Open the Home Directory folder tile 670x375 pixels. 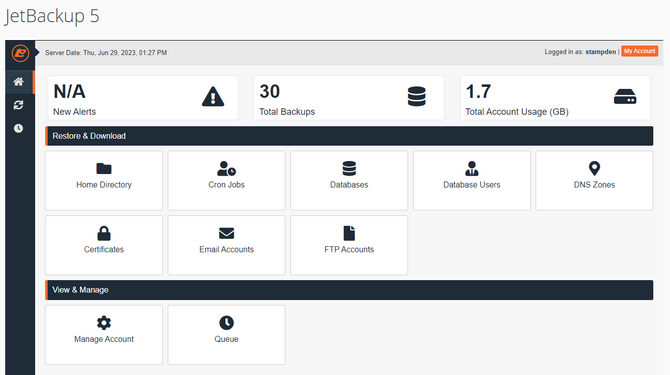[104, 180]
